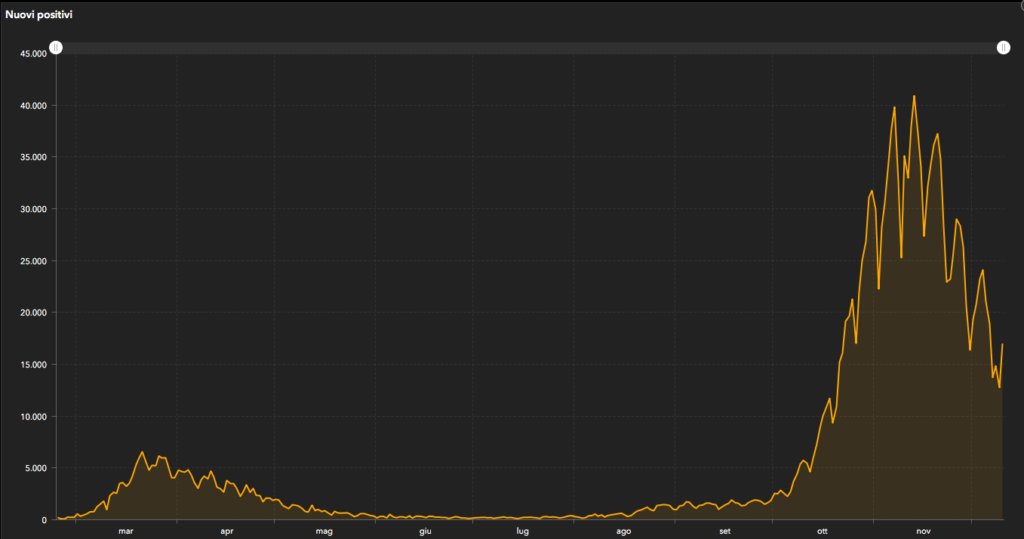
Task: Select the 'apr' month axis label
Action: click(226, 531)
